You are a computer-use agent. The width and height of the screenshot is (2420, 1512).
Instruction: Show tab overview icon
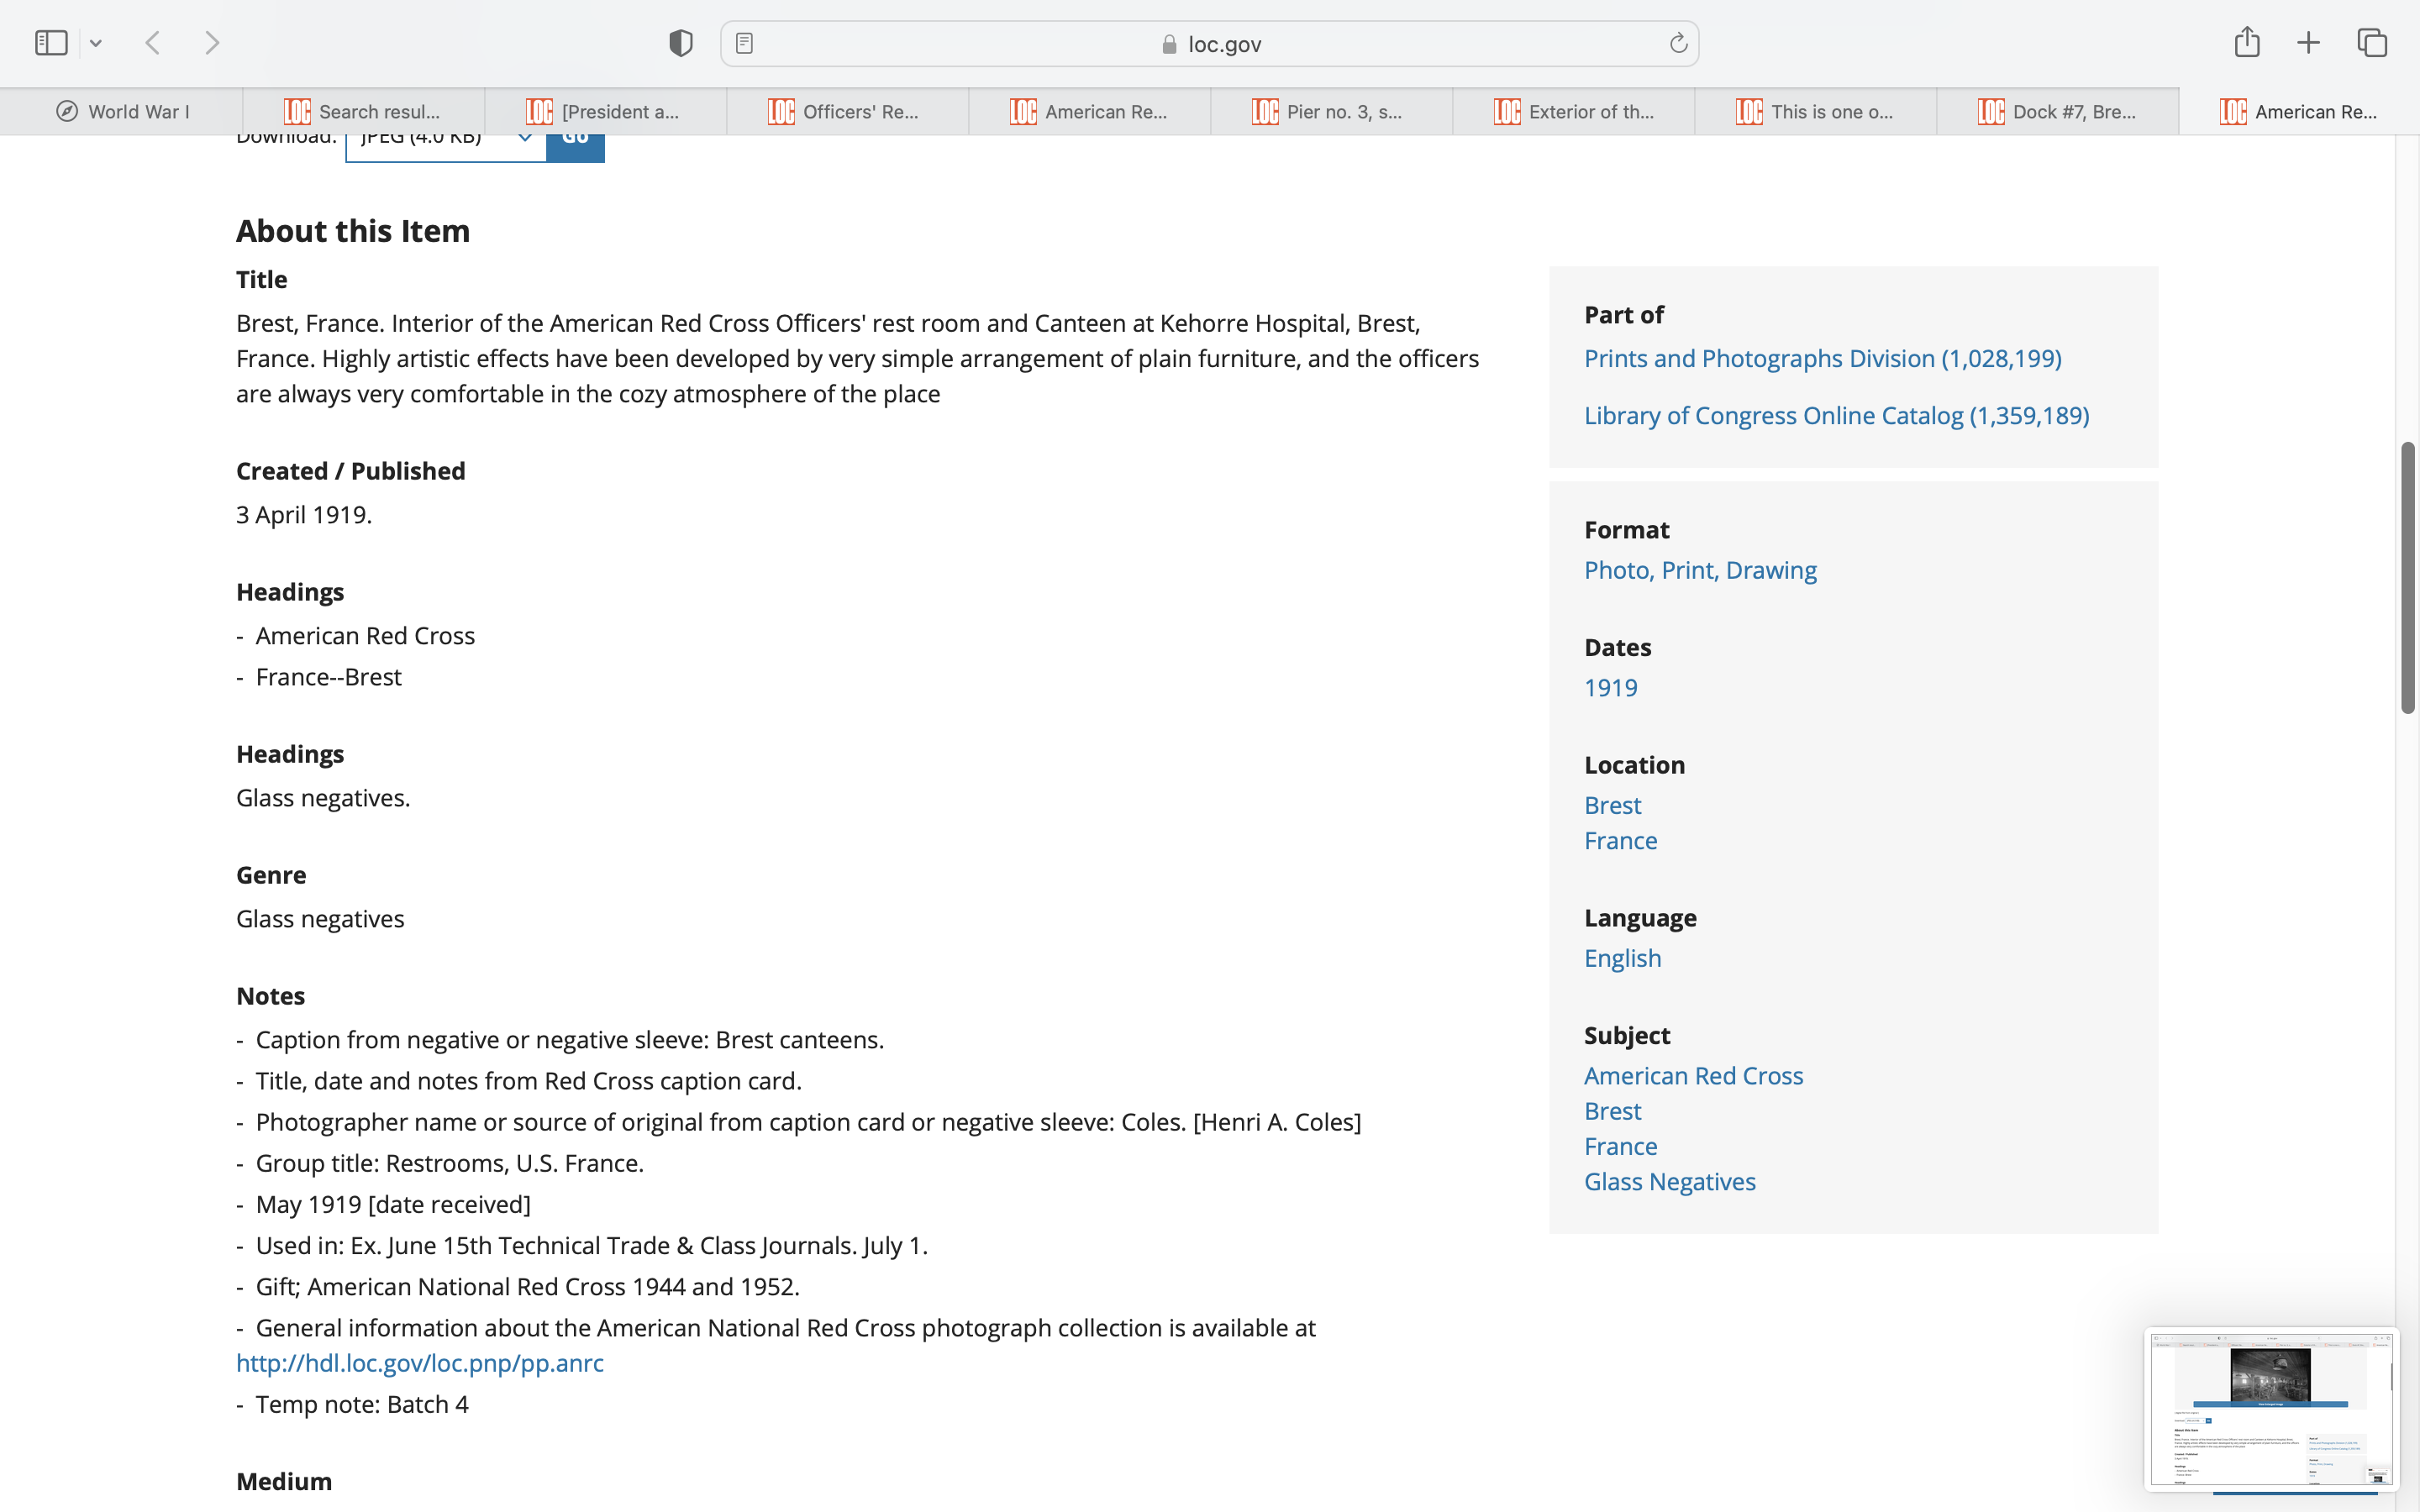pos(2372,43)
